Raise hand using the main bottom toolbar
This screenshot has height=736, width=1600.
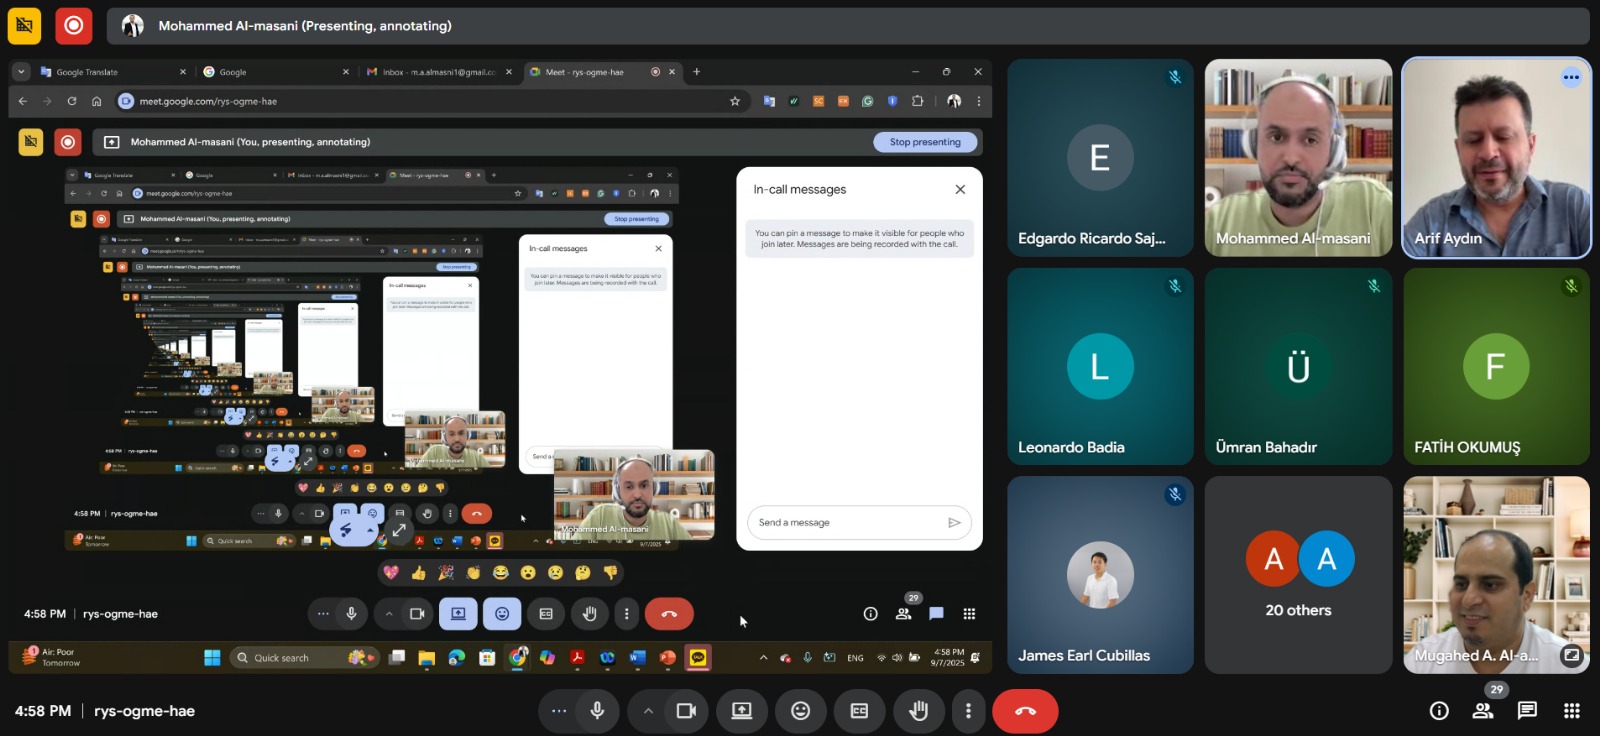click(x=918, y=711)
